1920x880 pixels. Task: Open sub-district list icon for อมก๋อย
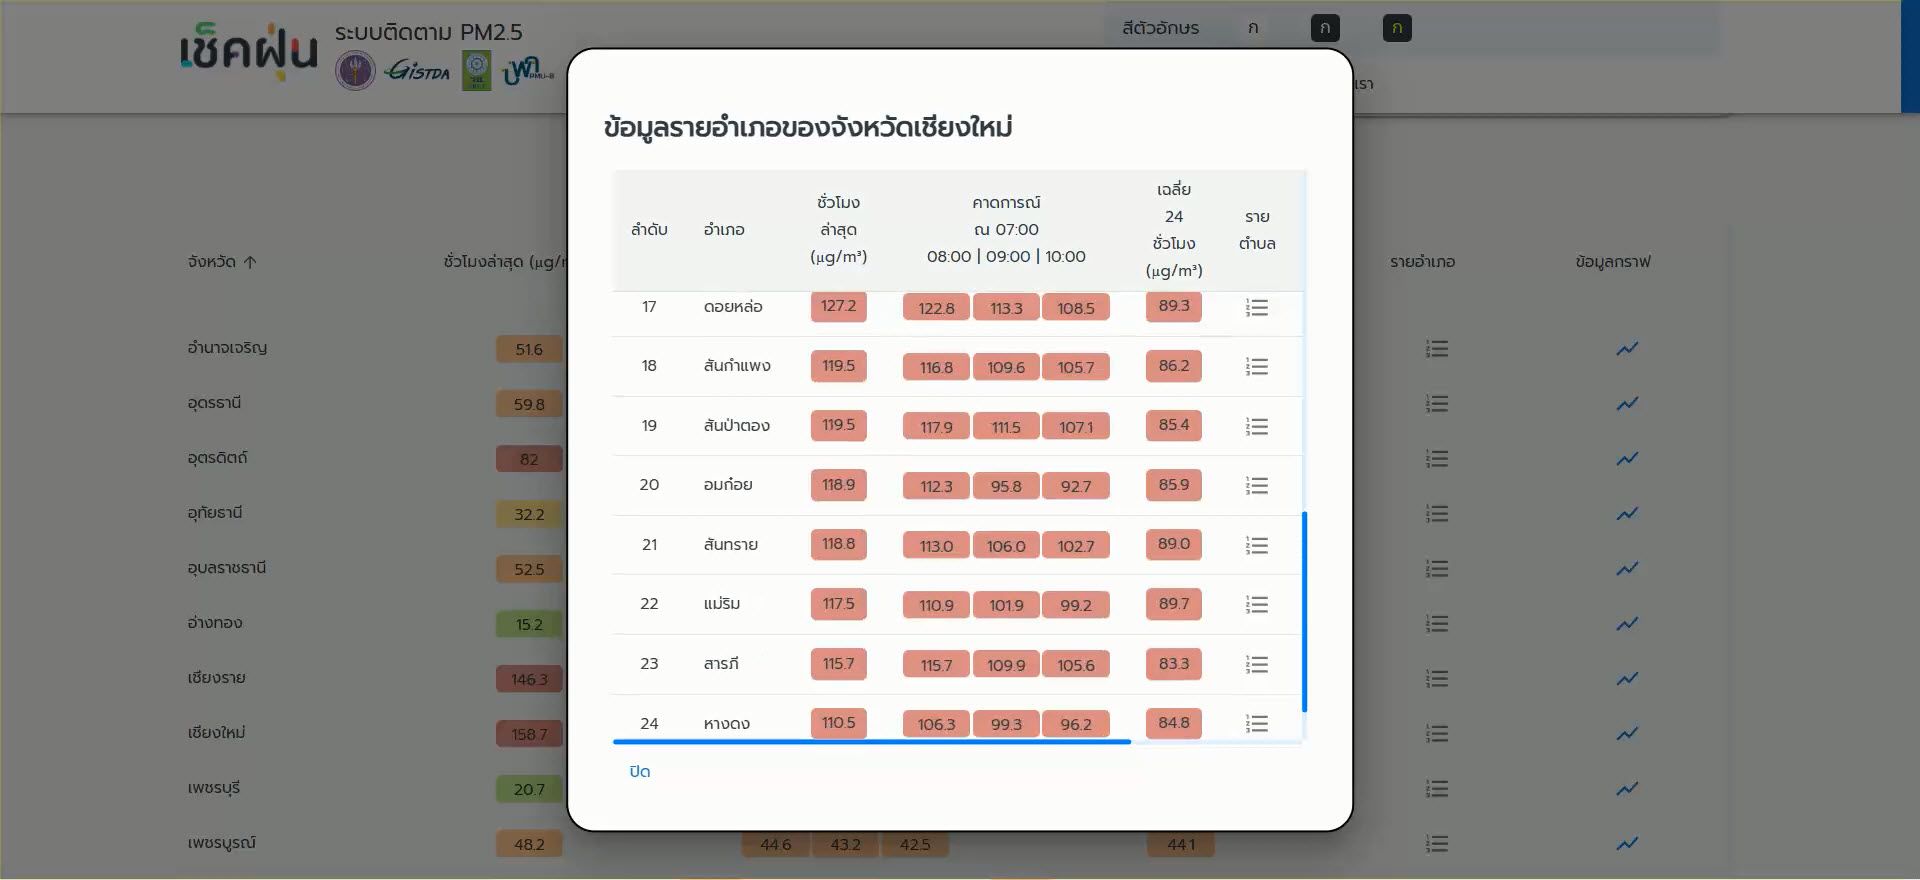coord(1257,486)
